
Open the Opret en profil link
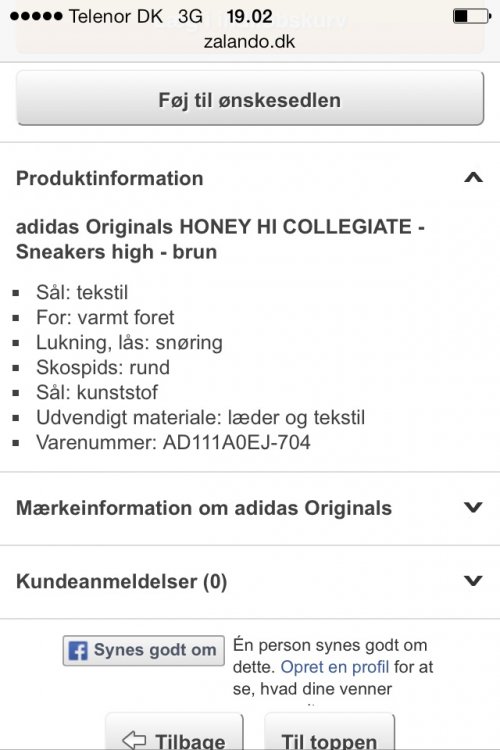[334, 667]
